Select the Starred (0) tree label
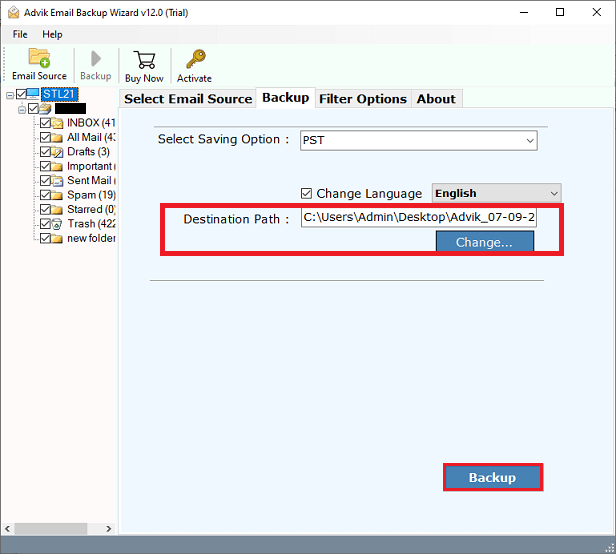Screen dimensions: 616x554 (91, 209)
